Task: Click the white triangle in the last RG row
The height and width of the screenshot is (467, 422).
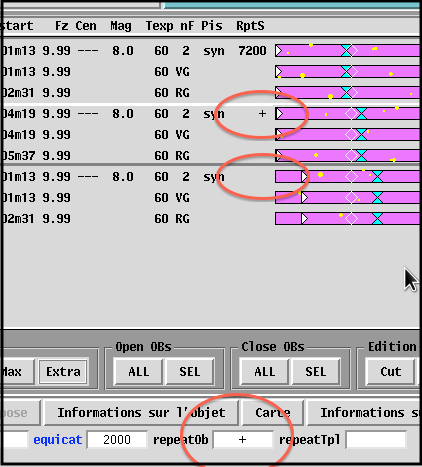Action: click(x=304, y=219)
